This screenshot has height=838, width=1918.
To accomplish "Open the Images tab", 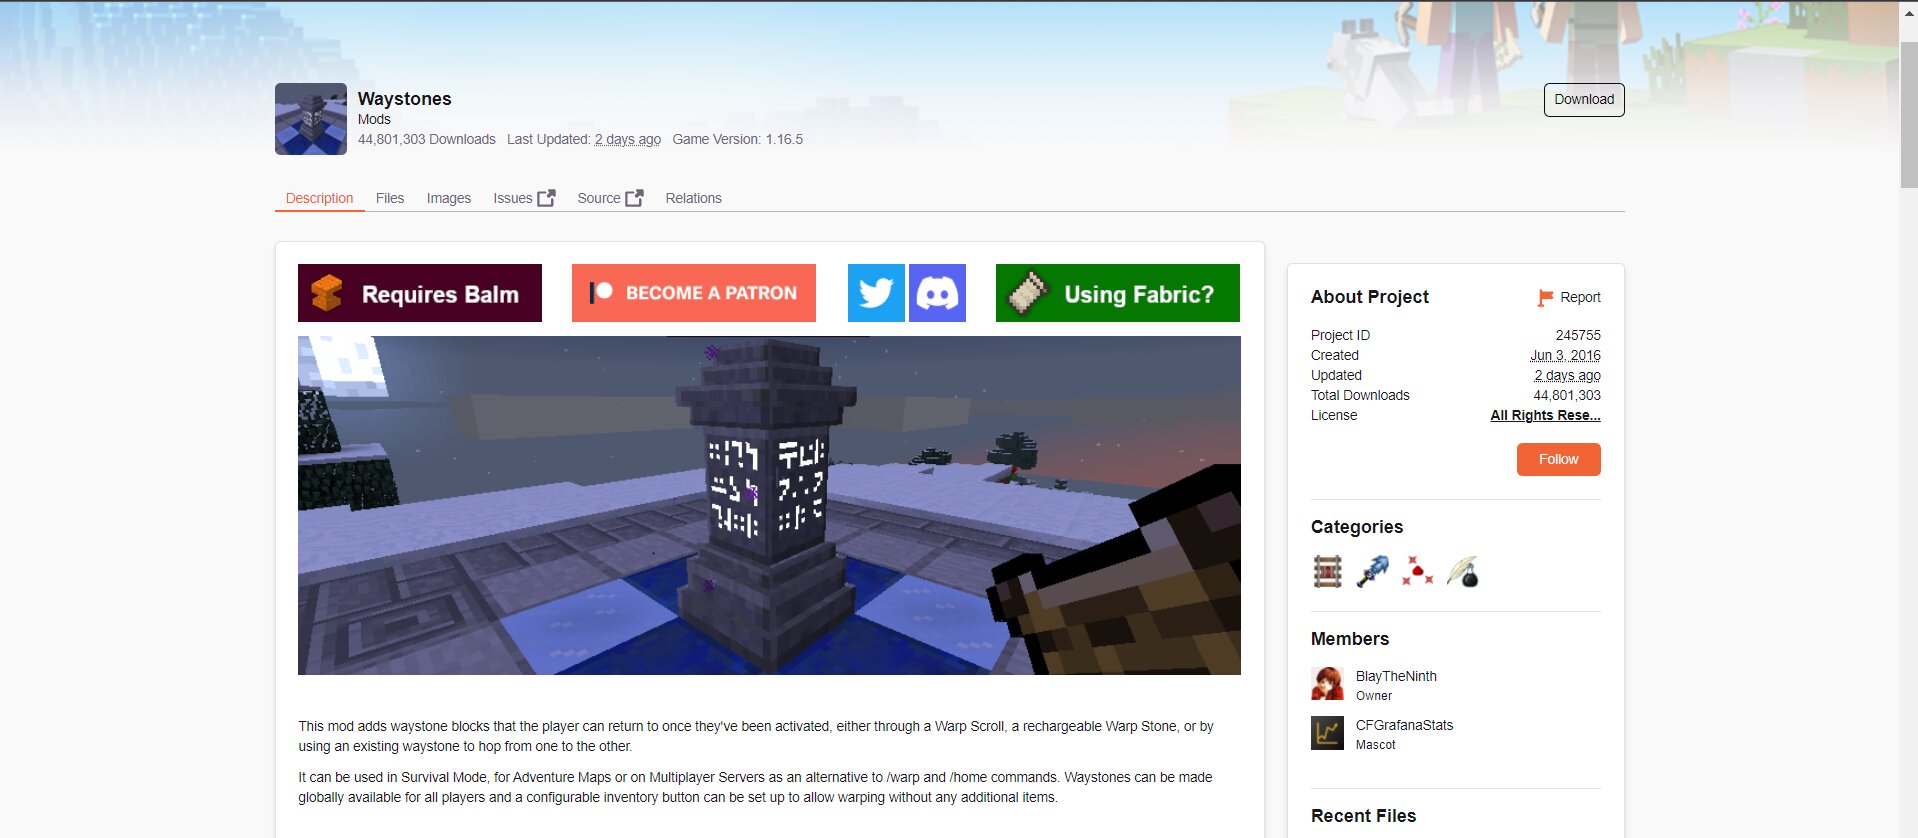I will coord(449,198).
